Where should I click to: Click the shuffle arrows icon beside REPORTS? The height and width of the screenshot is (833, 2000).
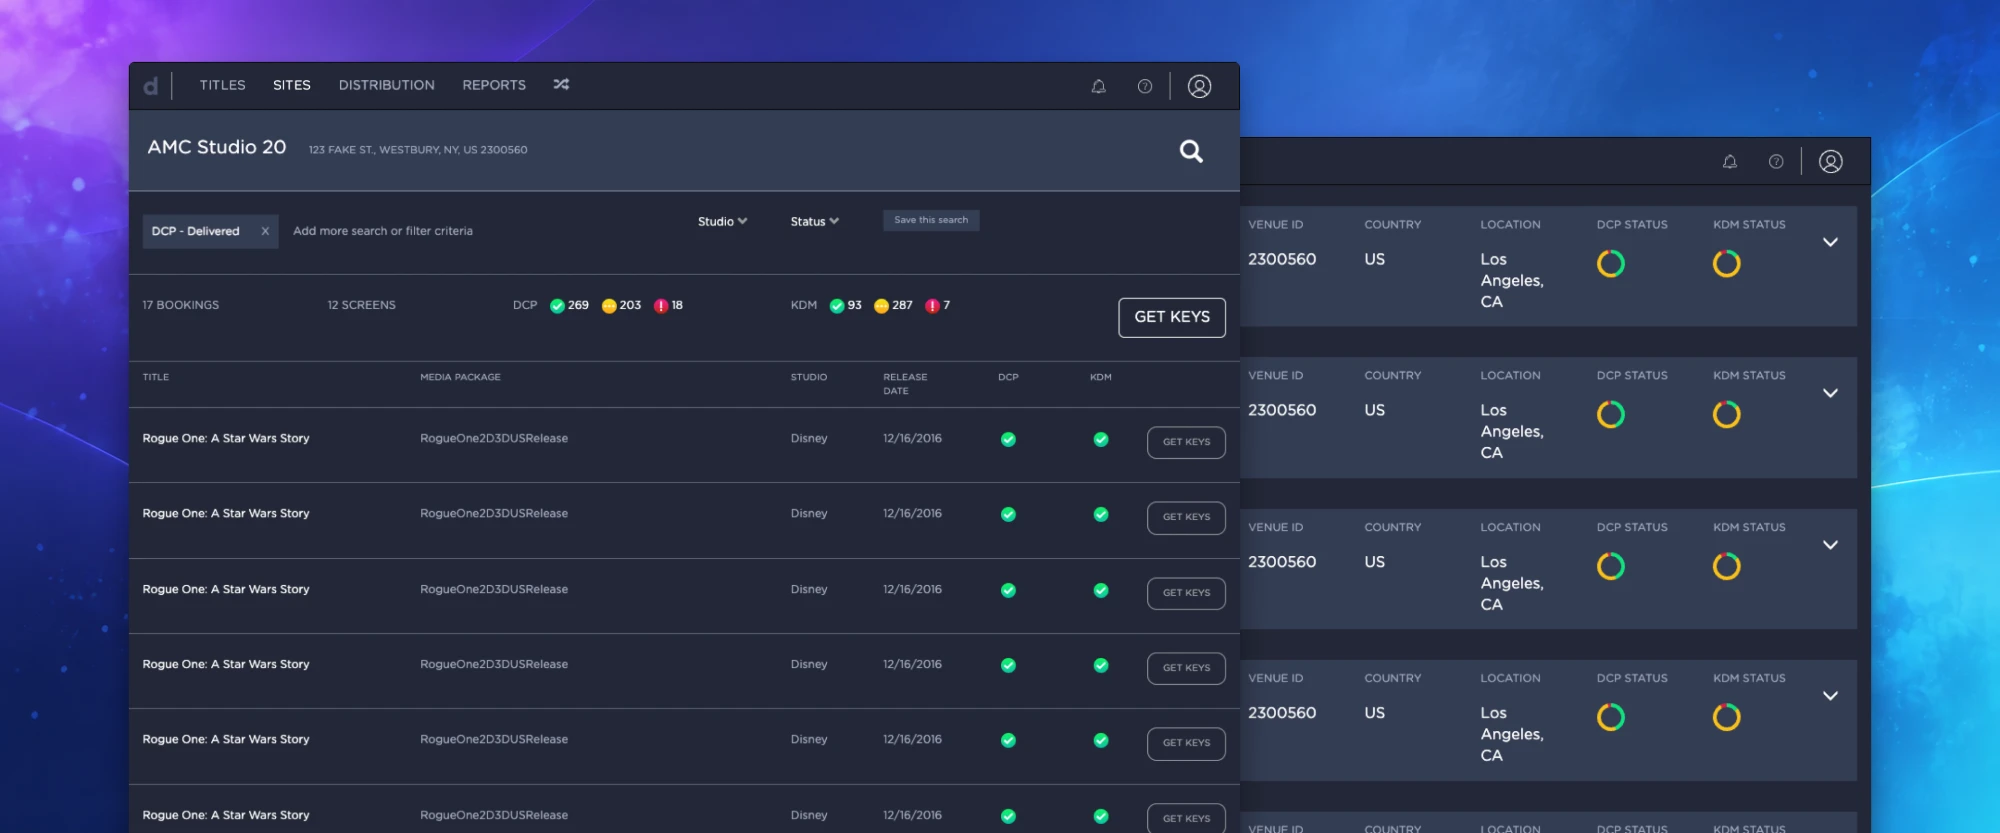561,85
